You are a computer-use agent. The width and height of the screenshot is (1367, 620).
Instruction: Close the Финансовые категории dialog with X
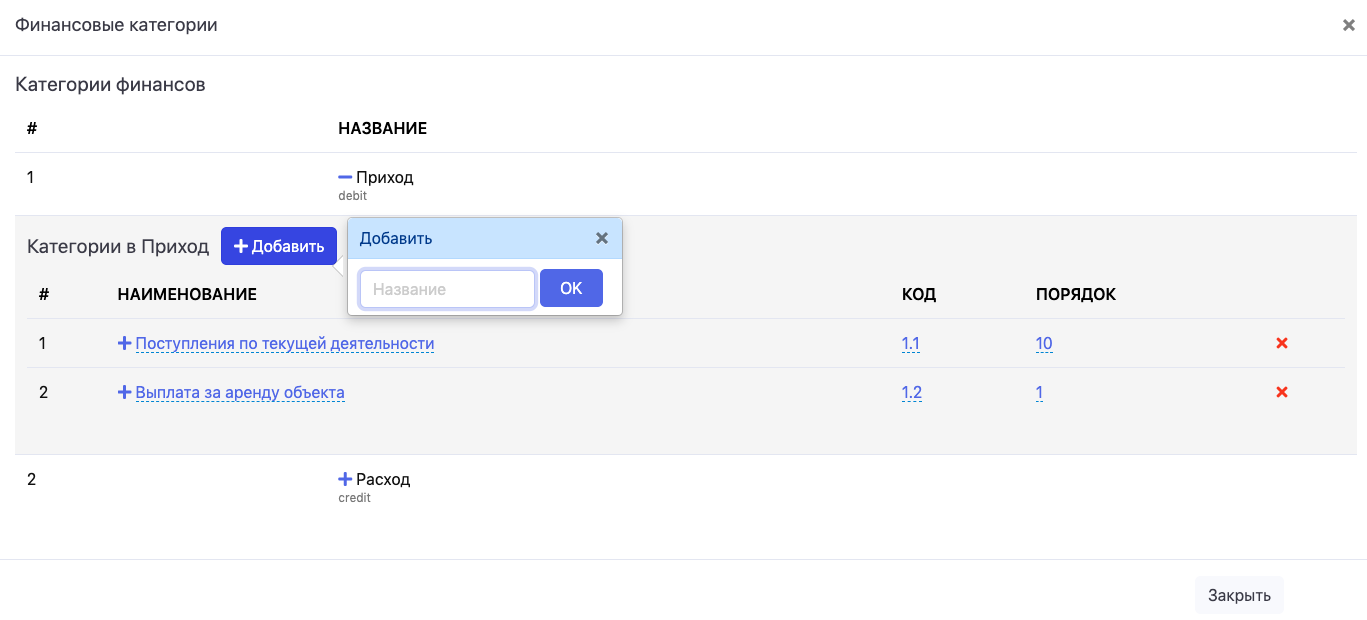(x=1348, y=26)
